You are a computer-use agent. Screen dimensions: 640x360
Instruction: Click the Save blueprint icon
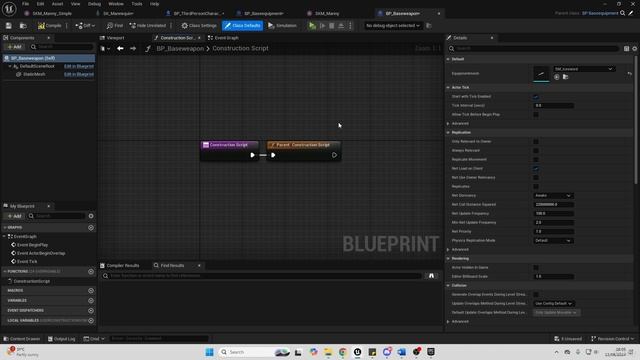coord(9,25)
